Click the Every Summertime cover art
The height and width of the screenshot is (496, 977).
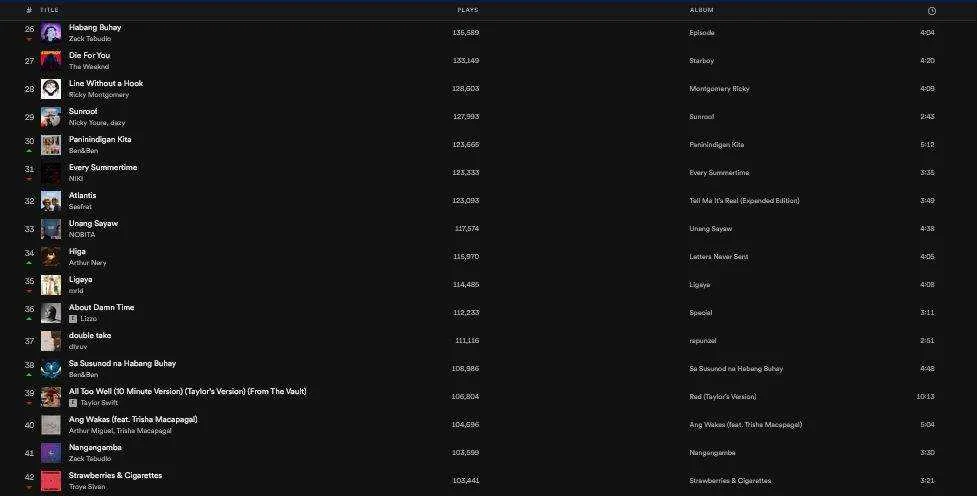coord(51,173)
